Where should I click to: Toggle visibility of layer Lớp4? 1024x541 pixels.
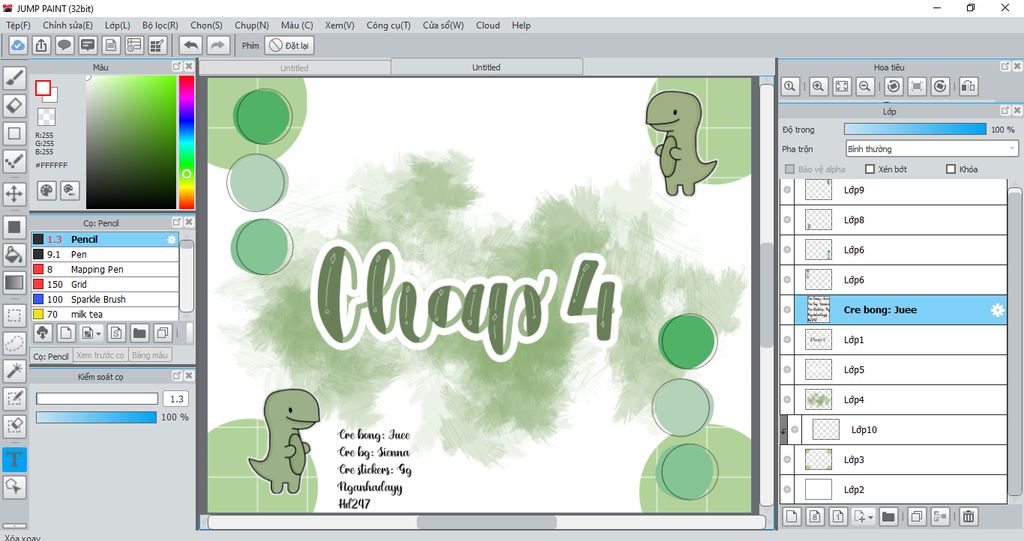coord(787,400)
